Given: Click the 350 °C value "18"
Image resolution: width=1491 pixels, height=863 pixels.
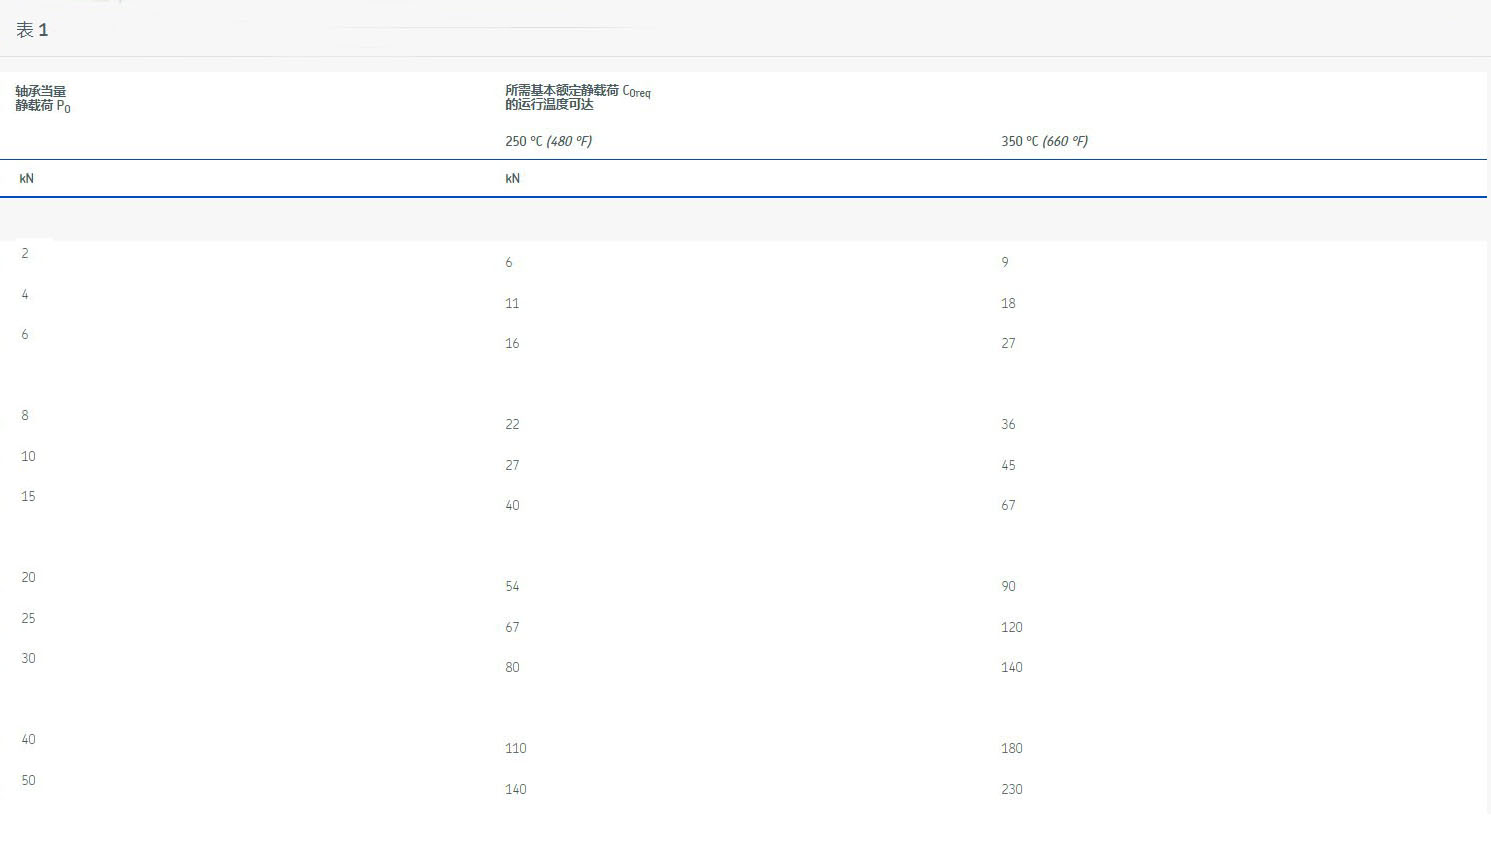Looking at the screenshot, I should click(1008, 303).
